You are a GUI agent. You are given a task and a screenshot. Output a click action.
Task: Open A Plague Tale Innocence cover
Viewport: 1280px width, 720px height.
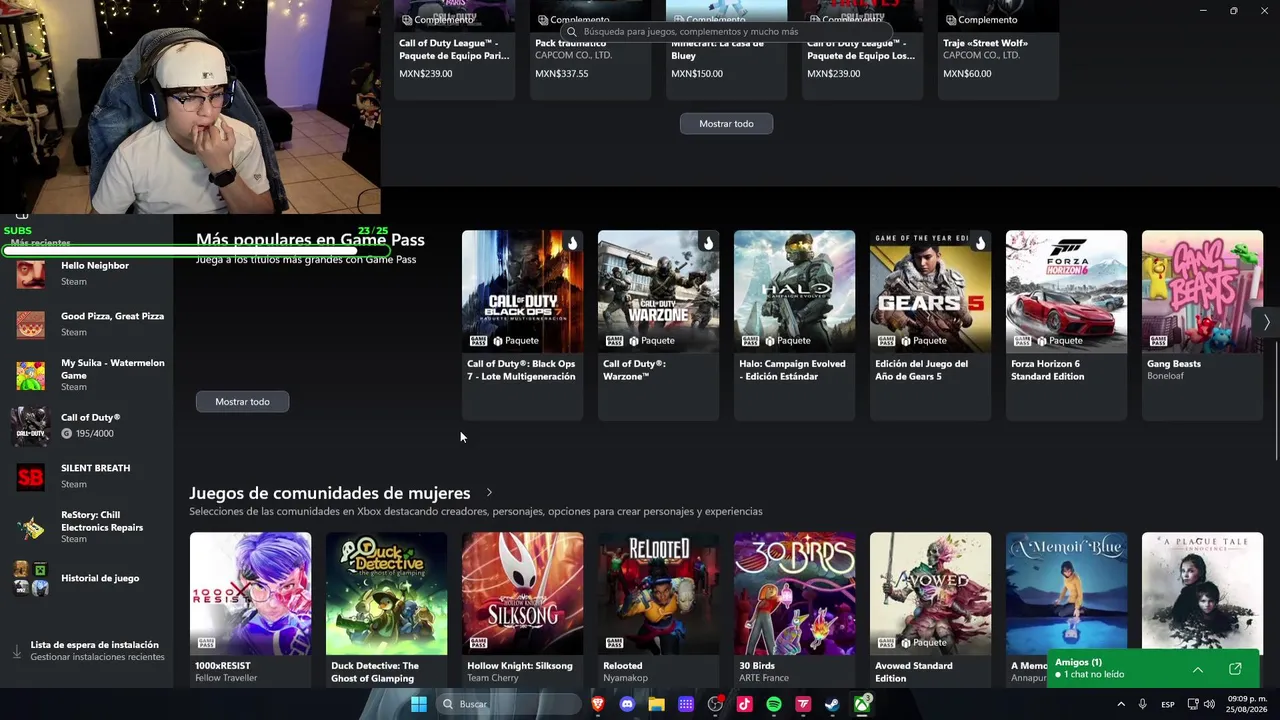[1202, 593]
